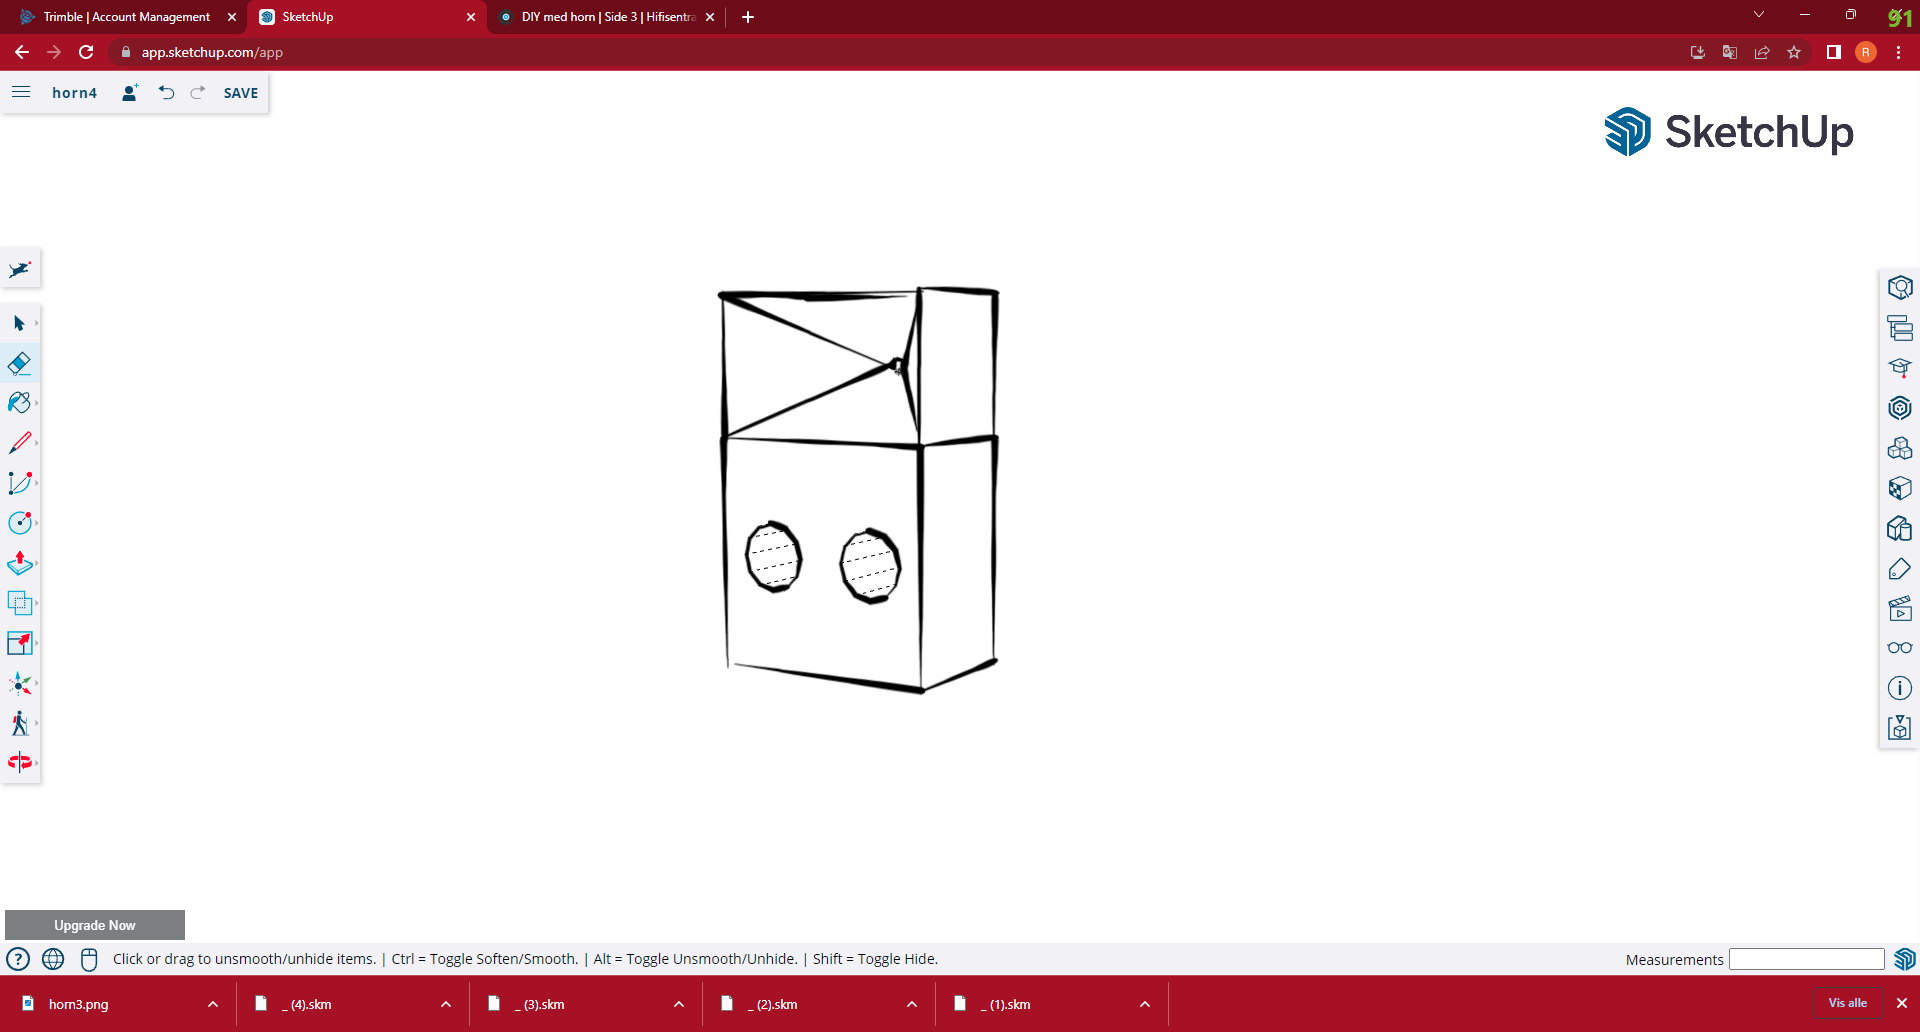Open the SketchUp hamburger menu
This screenshot has width=1920, height=1032.
21,92
